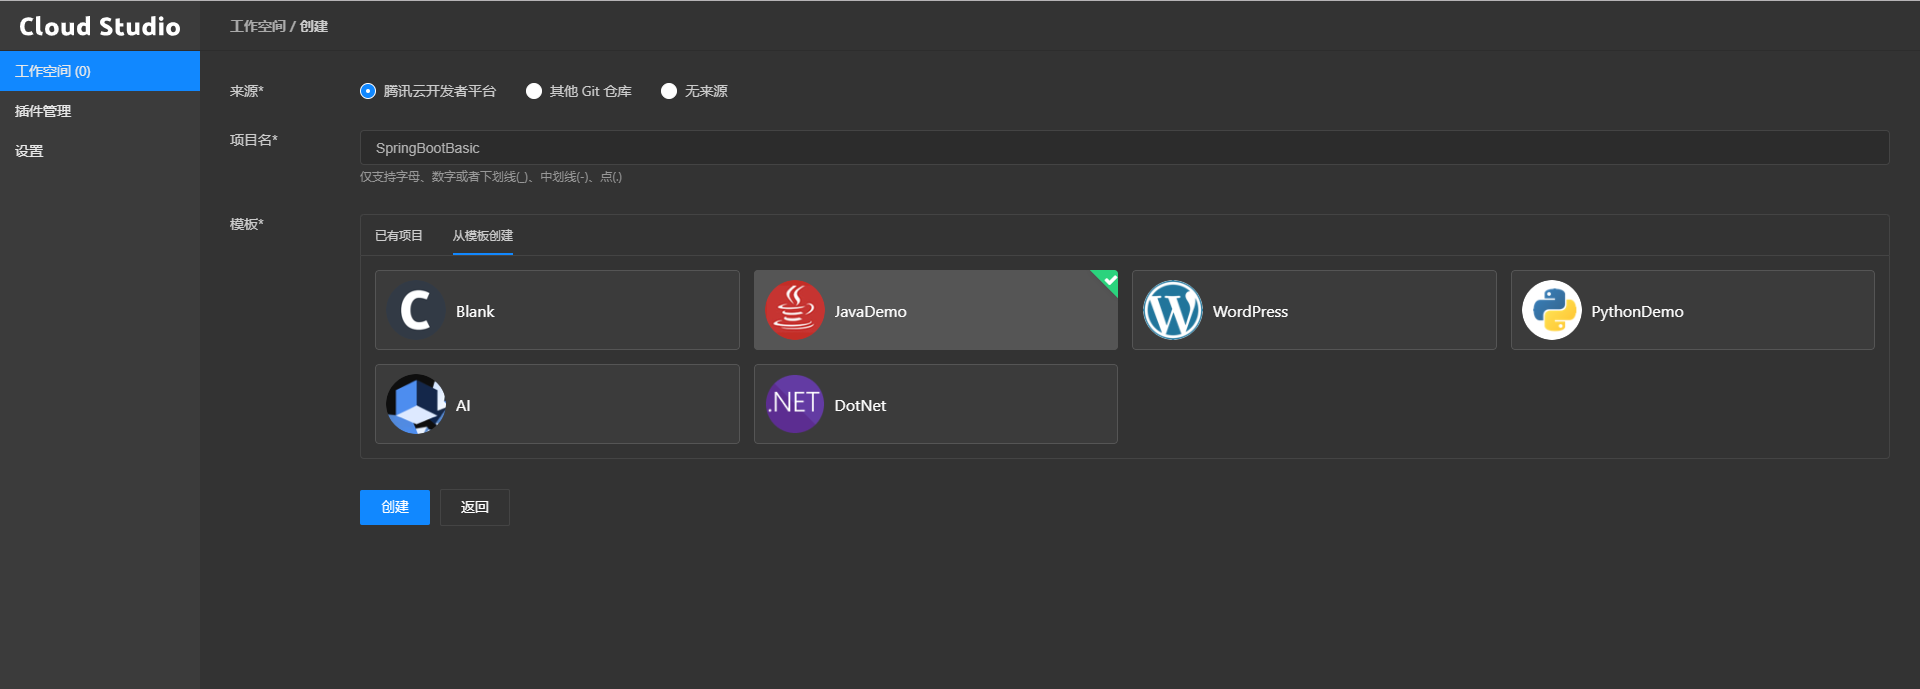Image resolution: width=1920 pixels, height=689 pixels.
Task: Switch to the 已有项目 tab
Action: (x=399, y=236)
